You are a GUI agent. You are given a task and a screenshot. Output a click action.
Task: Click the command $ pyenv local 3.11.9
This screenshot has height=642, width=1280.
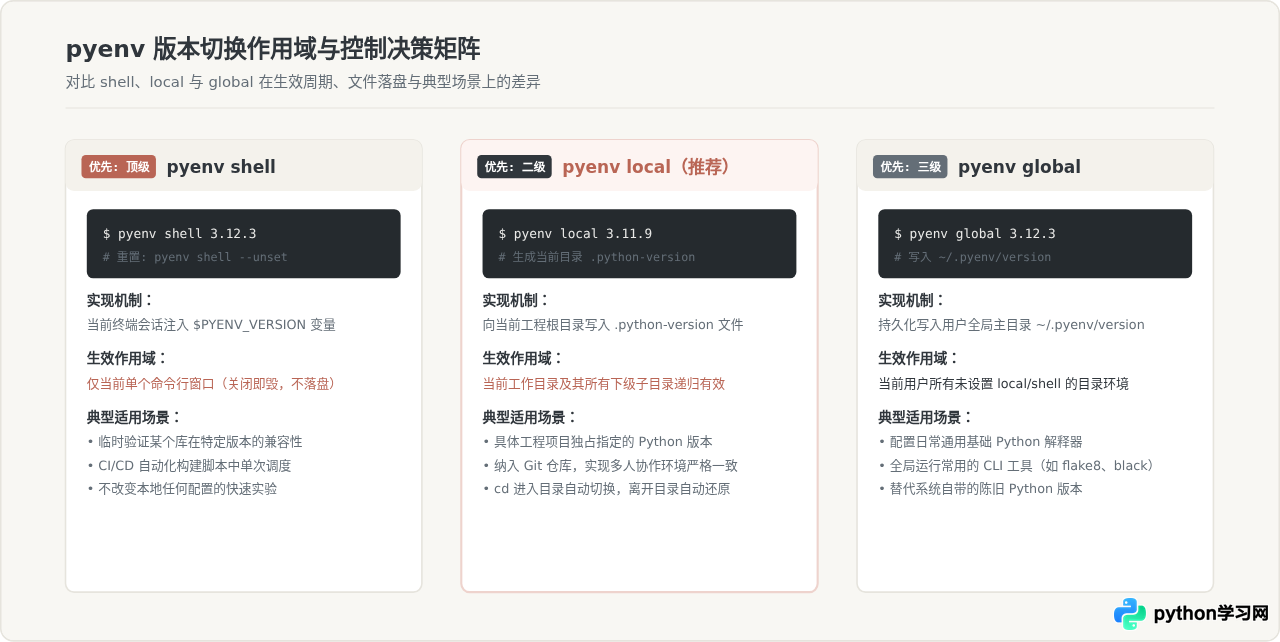pos(575,234)
